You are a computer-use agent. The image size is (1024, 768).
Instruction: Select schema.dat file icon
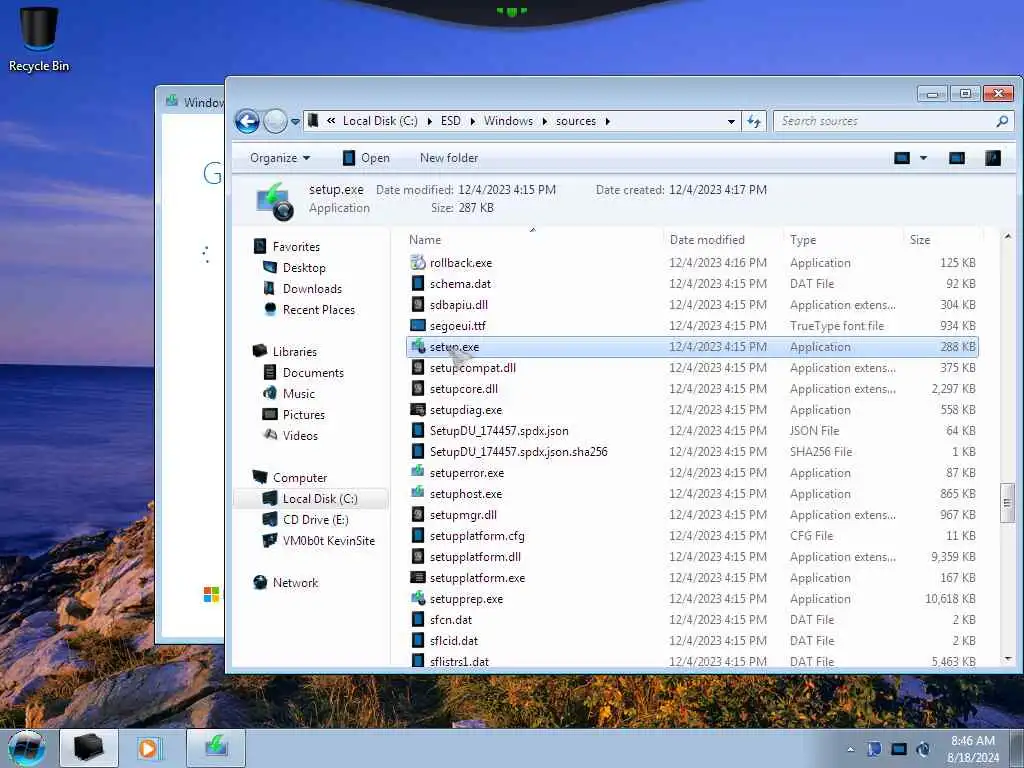(418, 283)
